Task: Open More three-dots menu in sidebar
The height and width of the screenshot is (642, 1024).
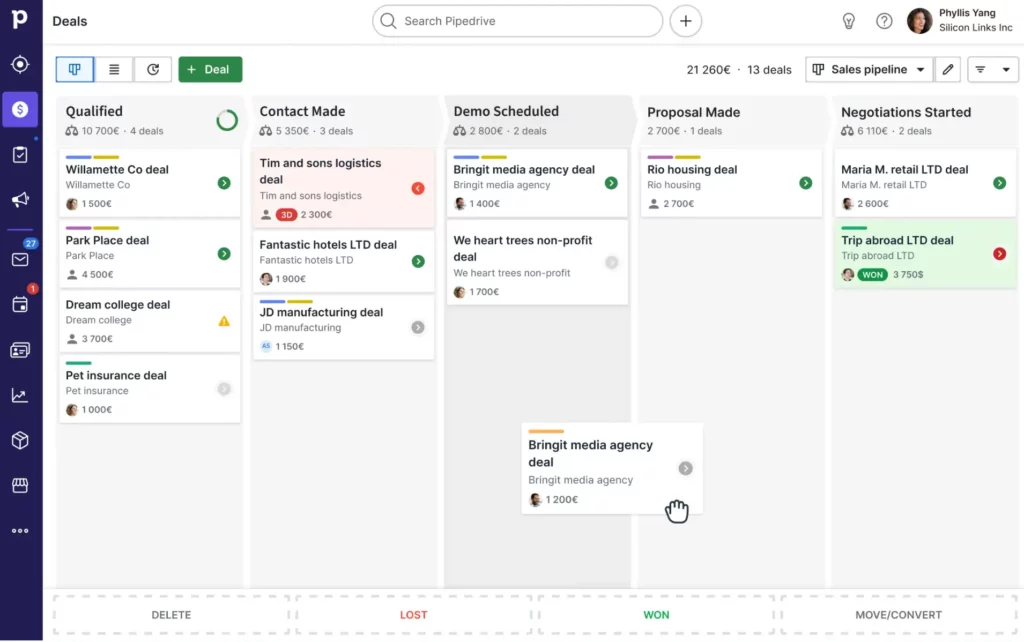Action: tap(20, 531)
